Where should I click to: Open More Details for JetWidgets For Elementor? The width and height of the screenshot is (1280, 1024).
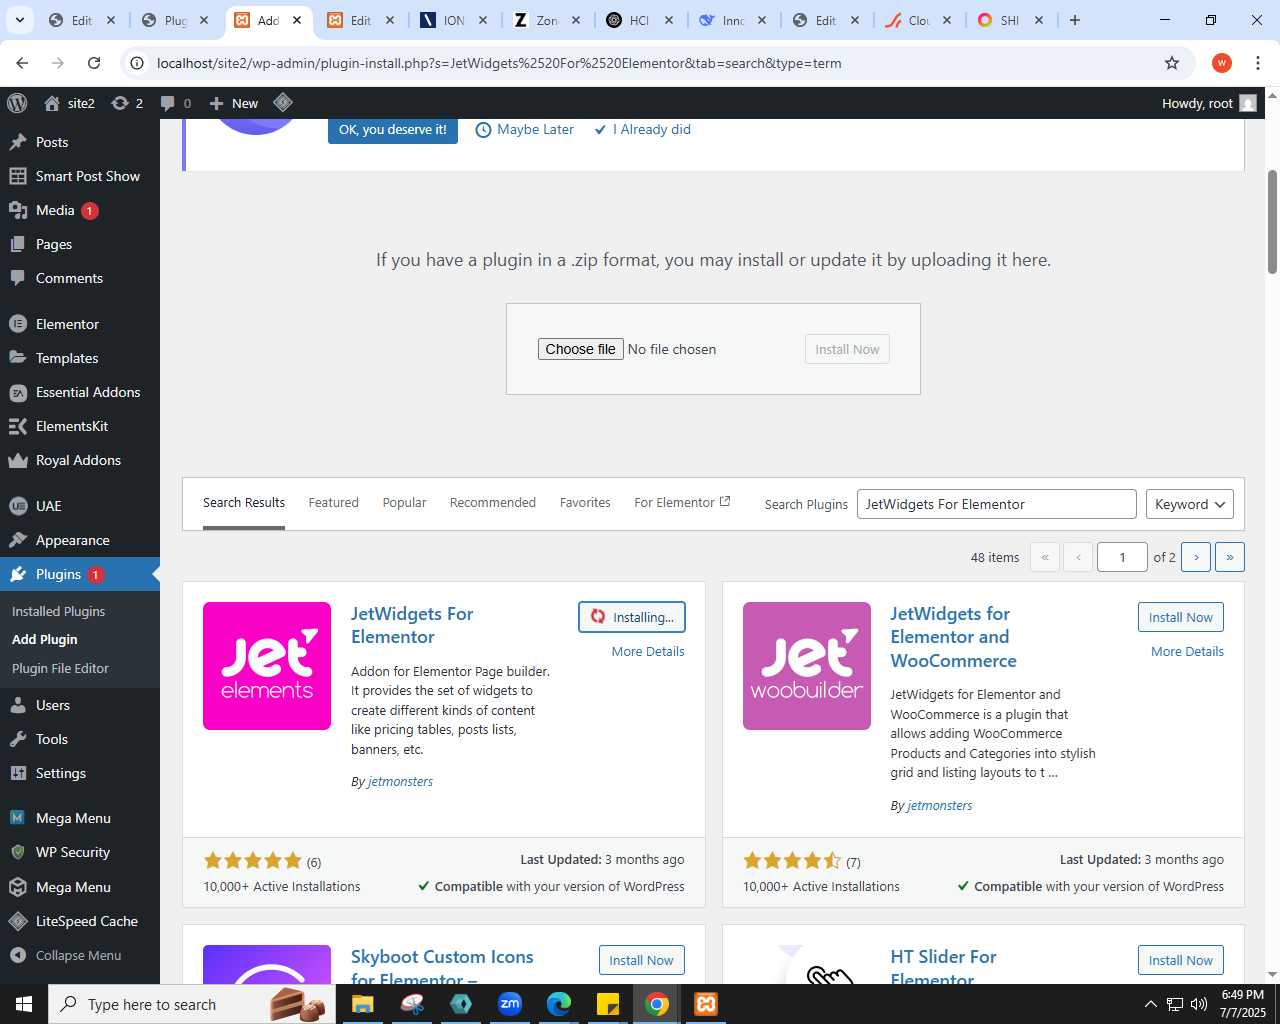(648, 652)
